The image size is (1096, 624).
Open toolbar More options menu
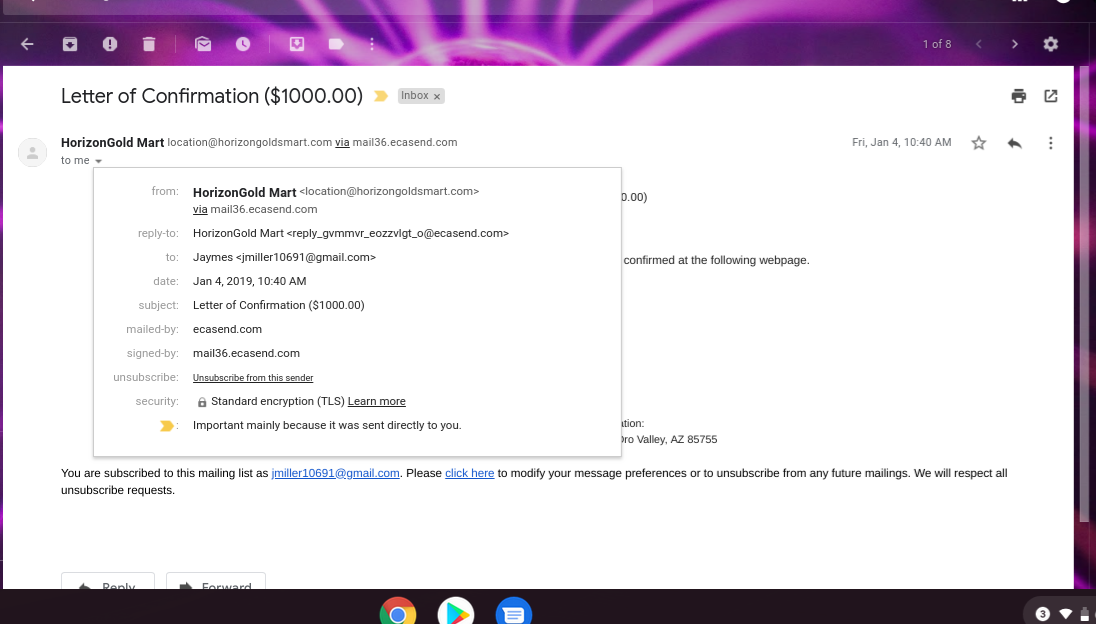click(x=372, y=44)
